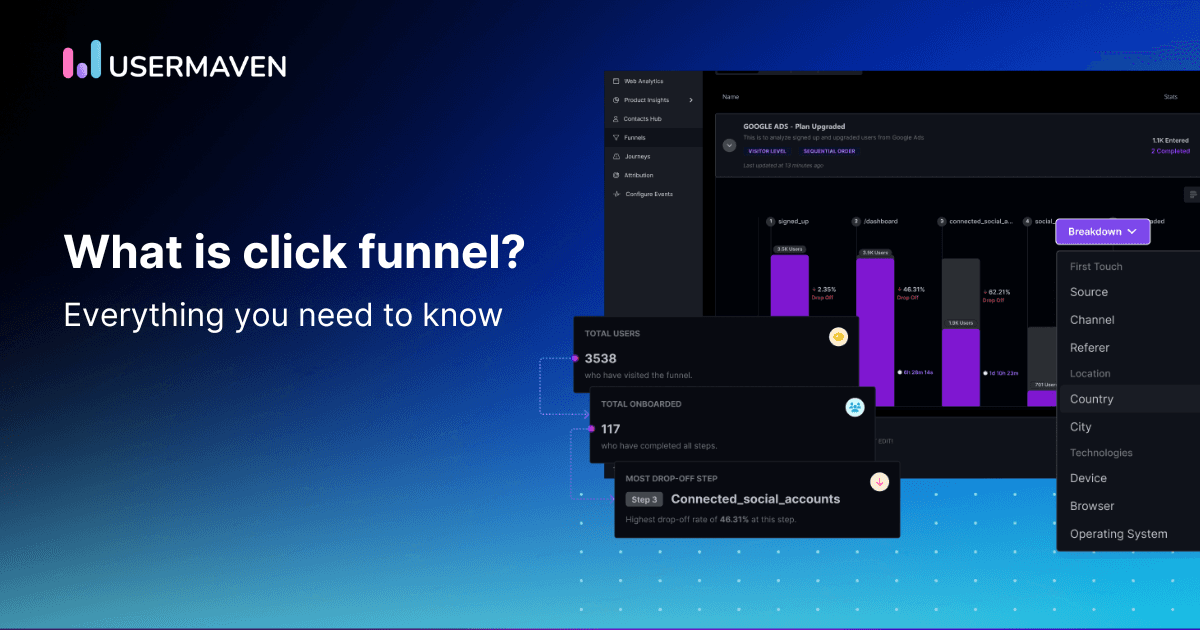Click the Contacts Hub person icon
Viewport: 1200px width, 630px height.
click(x=616, y=119)
